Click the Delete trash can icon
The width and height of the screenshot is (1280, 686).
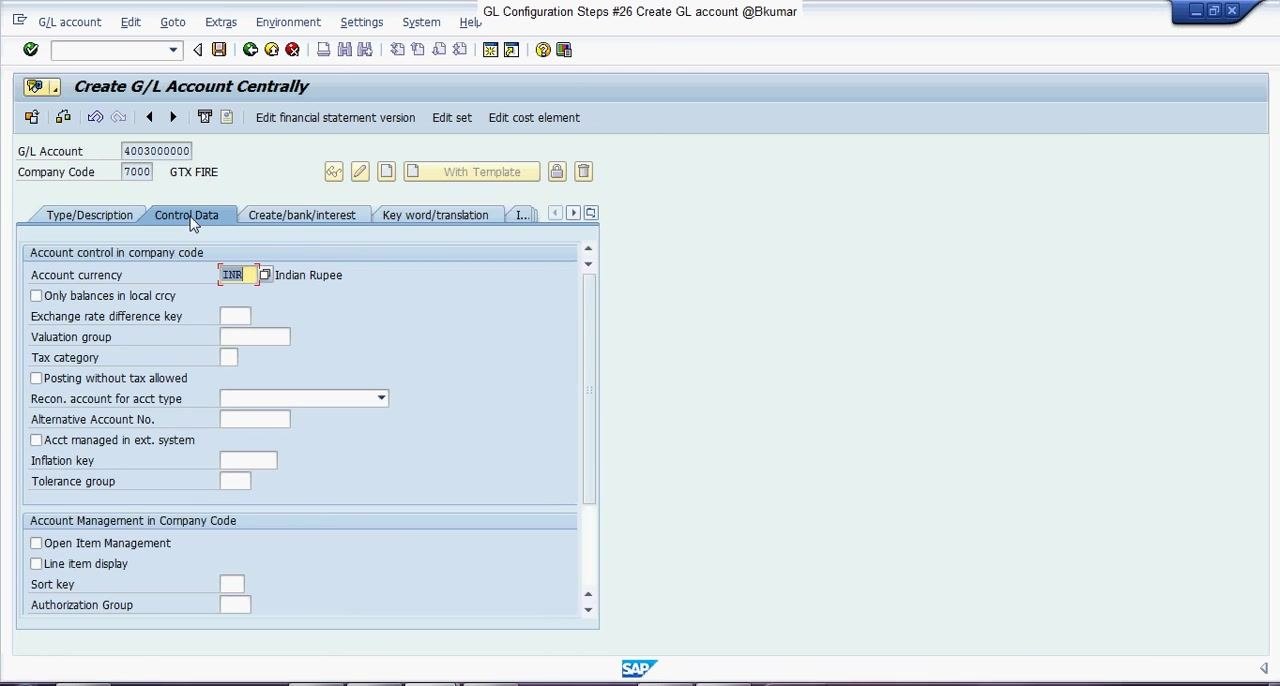click(x=584, y=172)
